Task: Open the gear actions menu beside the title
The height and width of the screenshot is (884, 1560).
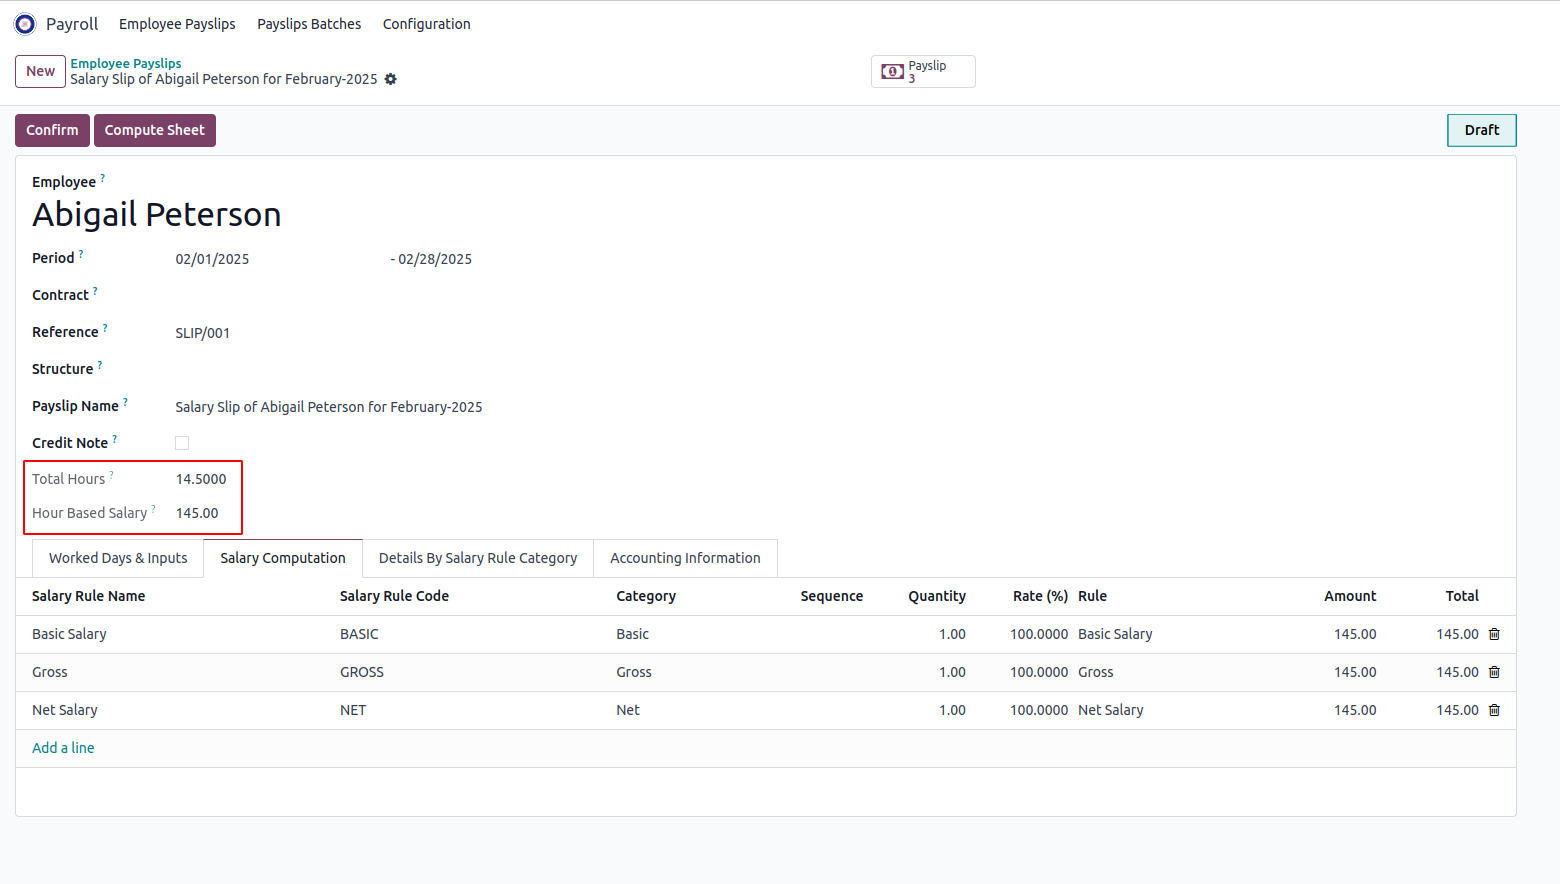Action: point(391,79)
